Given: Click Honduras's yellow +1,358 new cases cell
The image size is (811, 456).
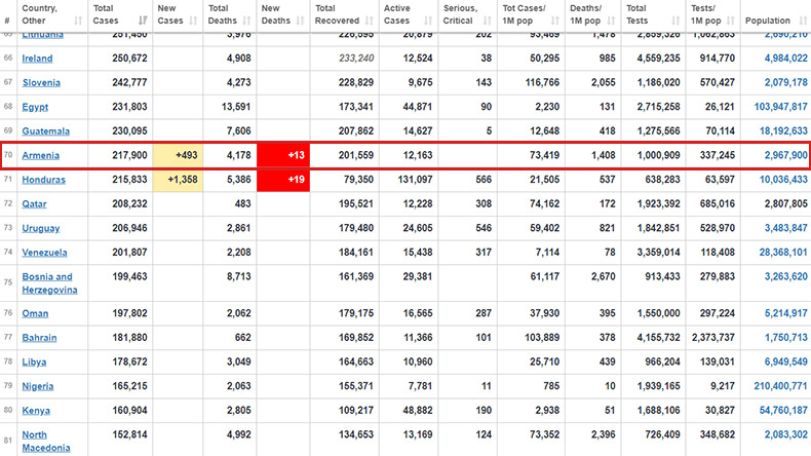Looking at the screenshot, I should point(178,180).
